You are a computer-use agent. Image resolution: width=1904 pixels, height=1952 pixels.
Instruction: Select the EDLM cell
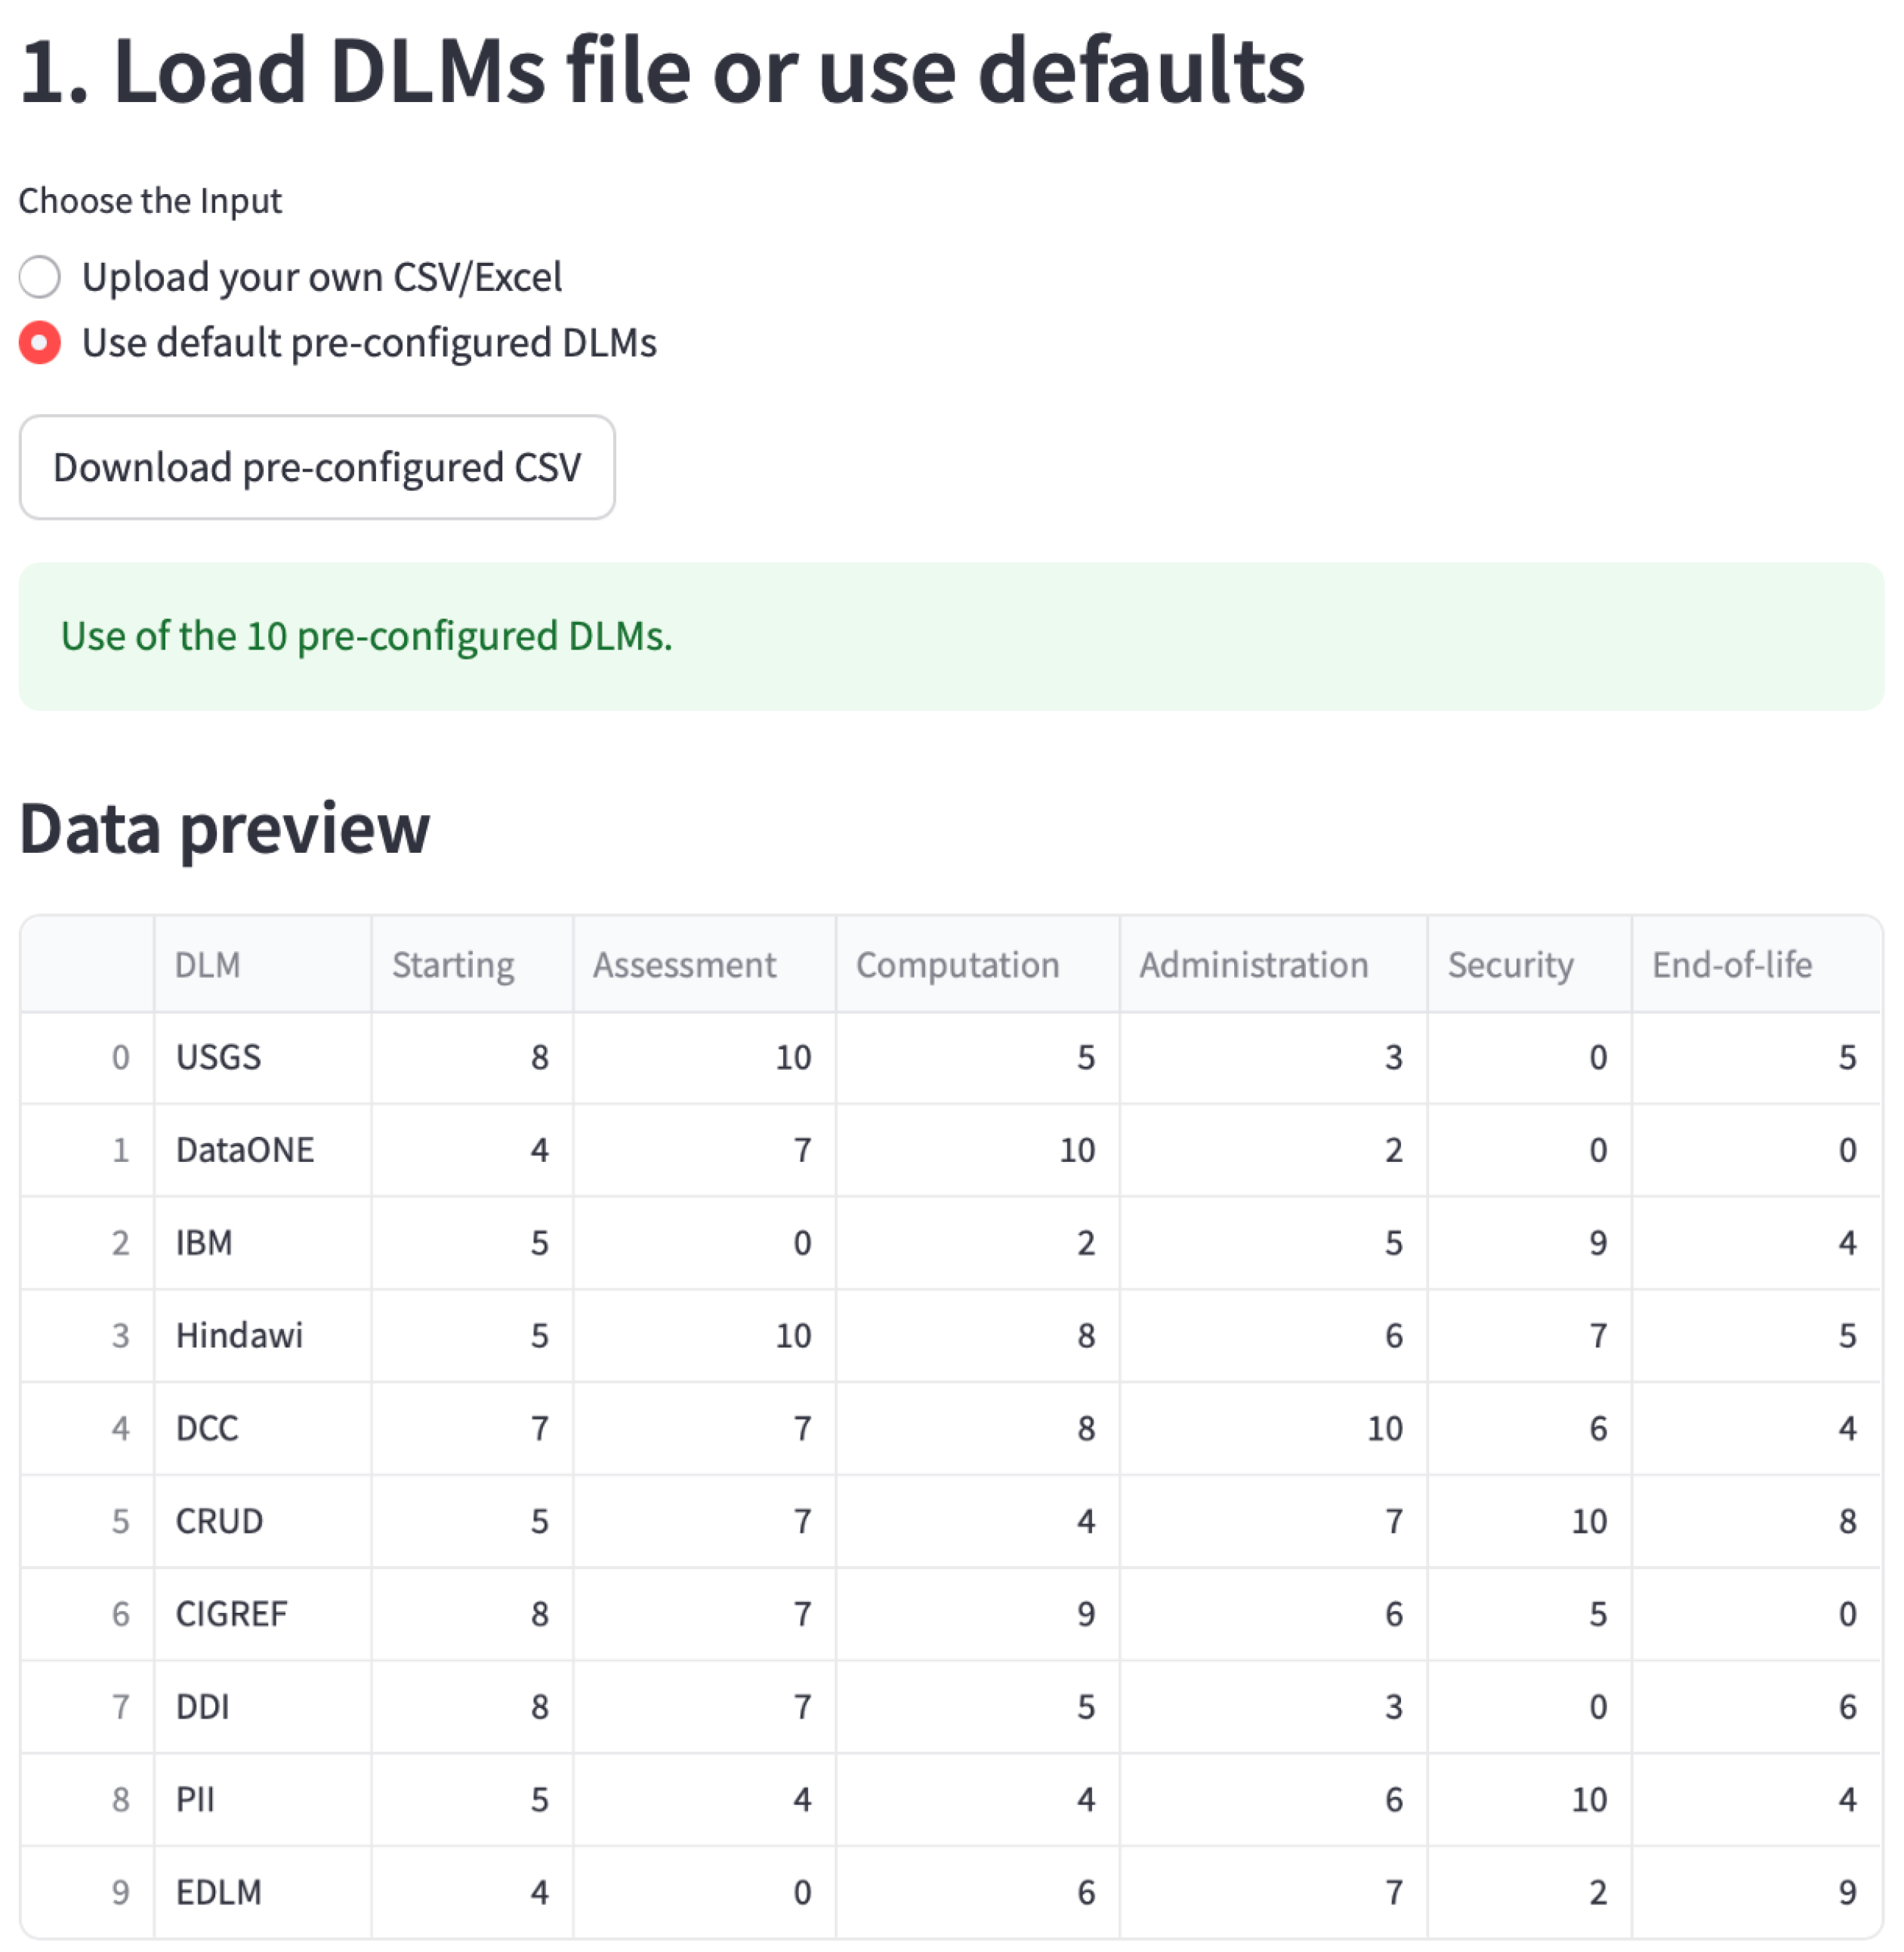pyautogui.click(x=263, y=1893)
